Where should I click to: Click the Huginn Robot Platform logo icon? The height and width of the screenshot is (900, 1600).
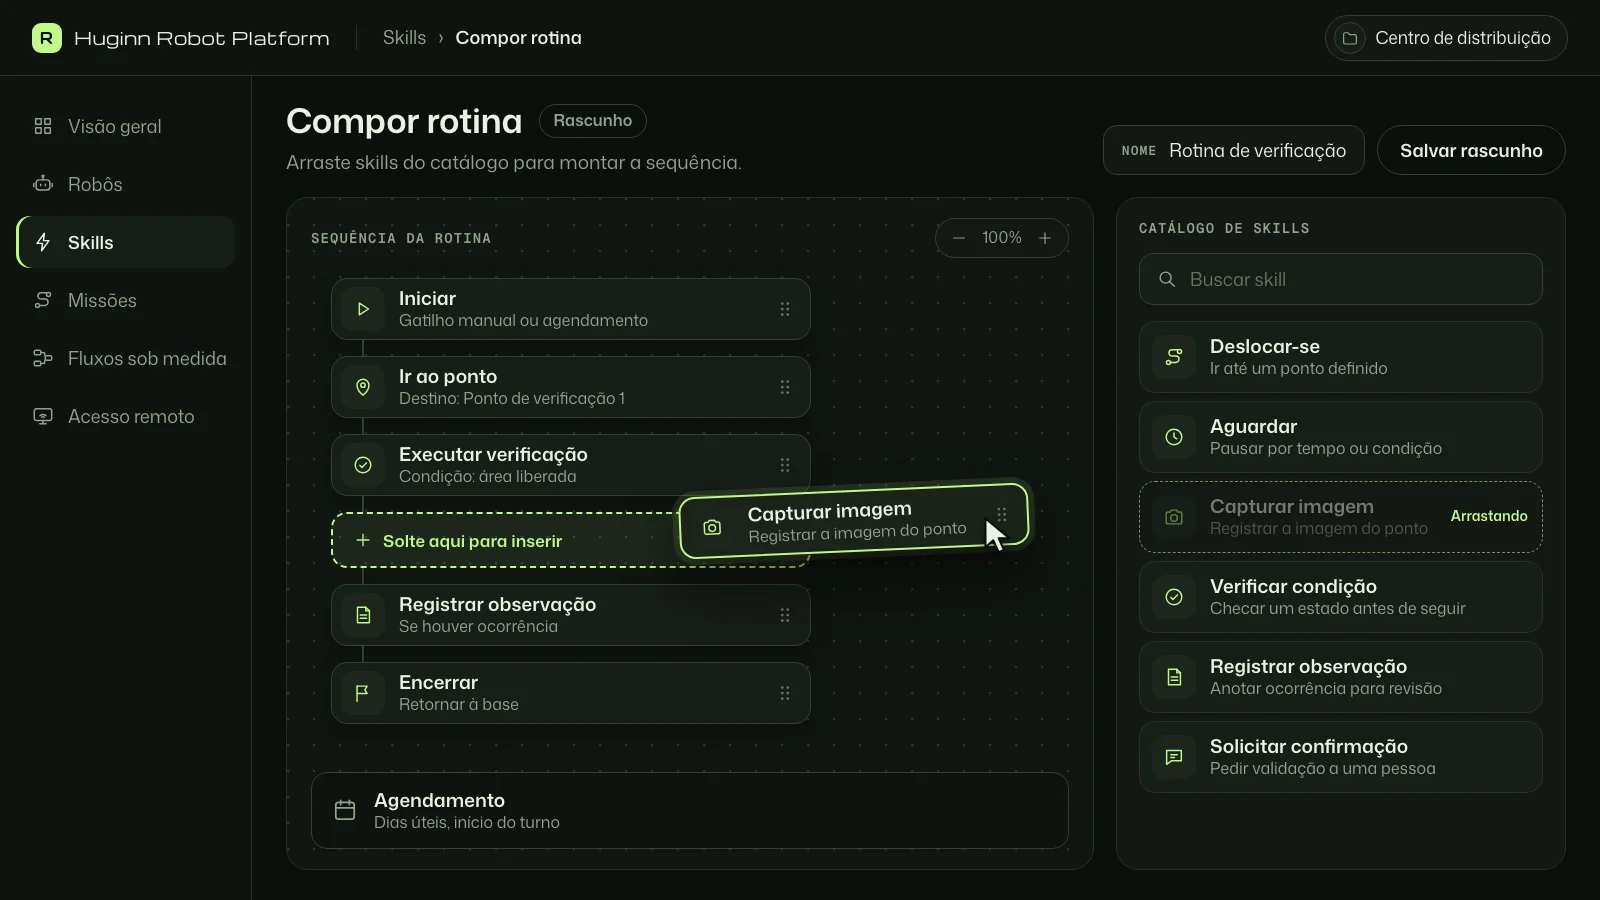click(x=46, y=38)
